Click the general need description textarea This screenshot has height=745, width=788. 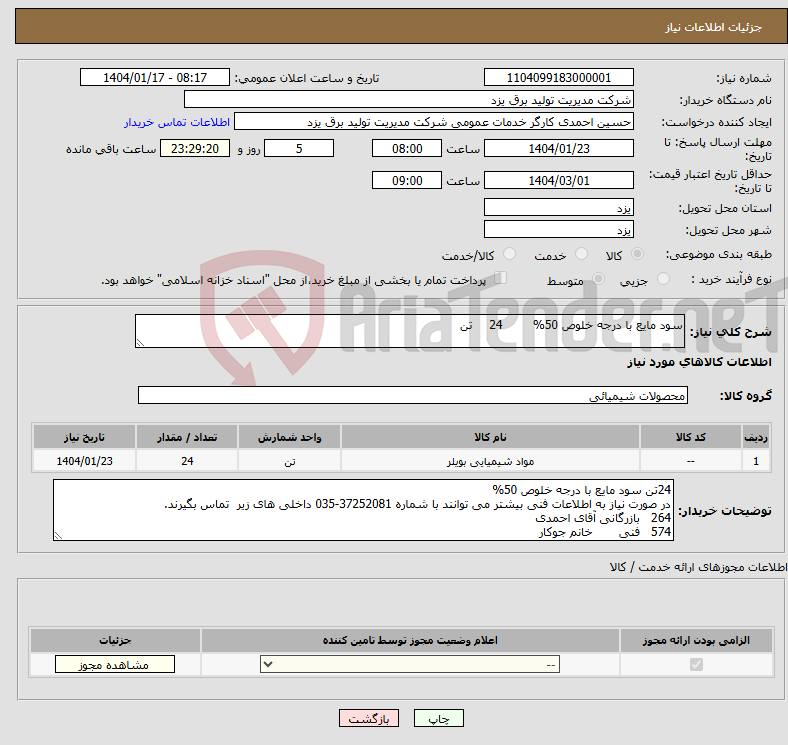[x=410, y=331]
